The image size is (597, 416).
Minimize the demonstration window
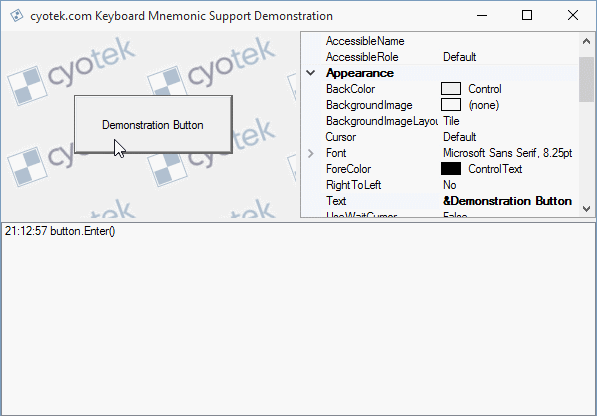[x=482, y=15]
